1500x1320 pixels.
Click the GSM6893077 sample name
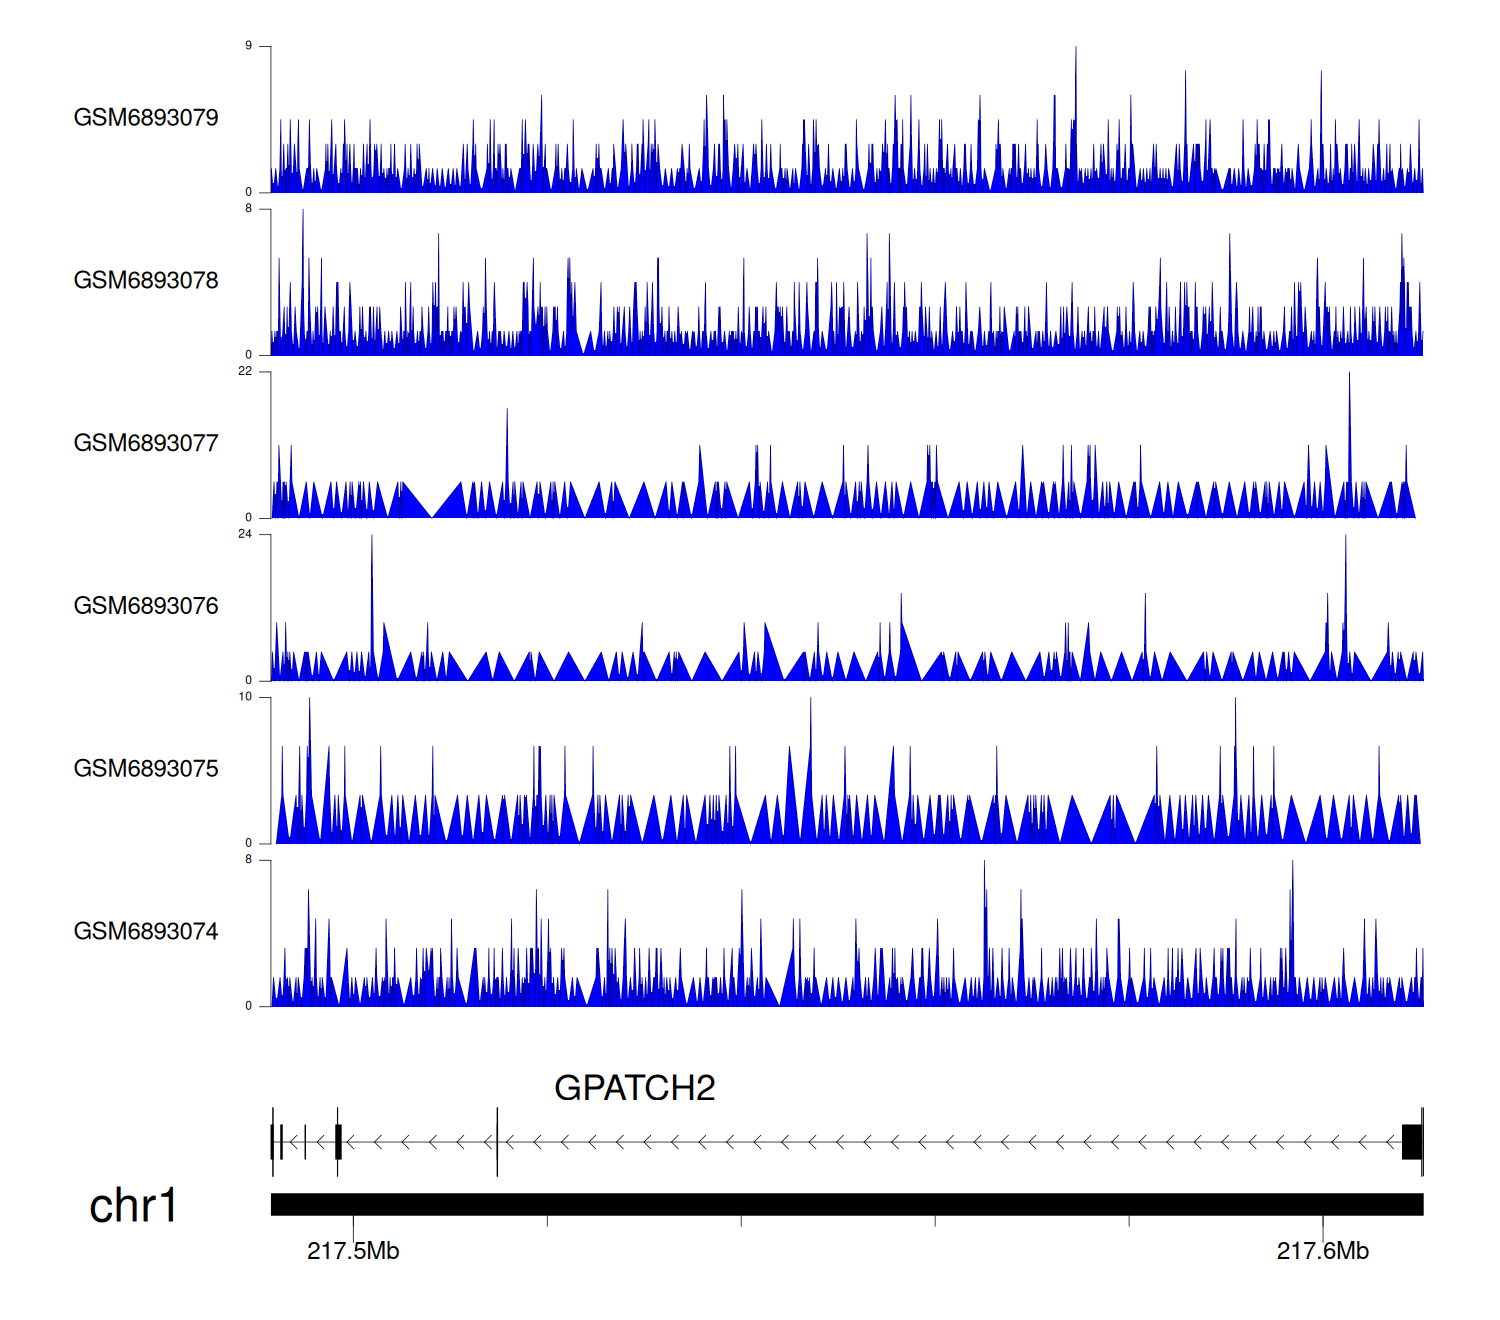[146, 443]
